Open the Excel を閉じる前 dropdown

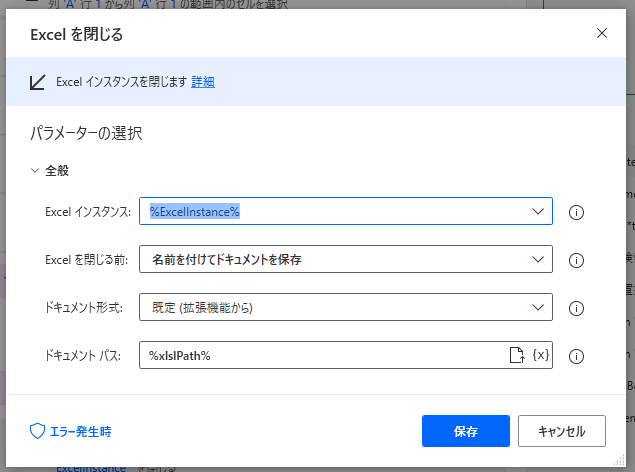pyautogui.click(x=538, y=259)
